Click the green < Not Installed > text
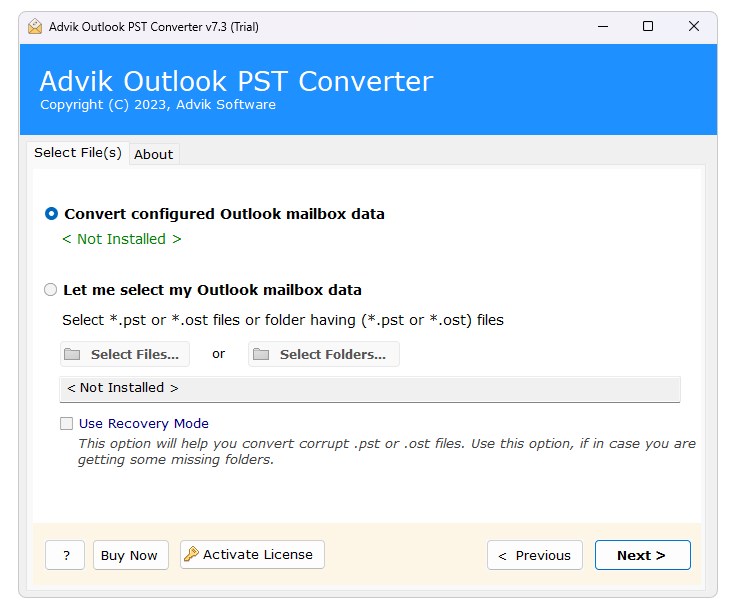Screen dimensions: 729x612 (122, 239)
